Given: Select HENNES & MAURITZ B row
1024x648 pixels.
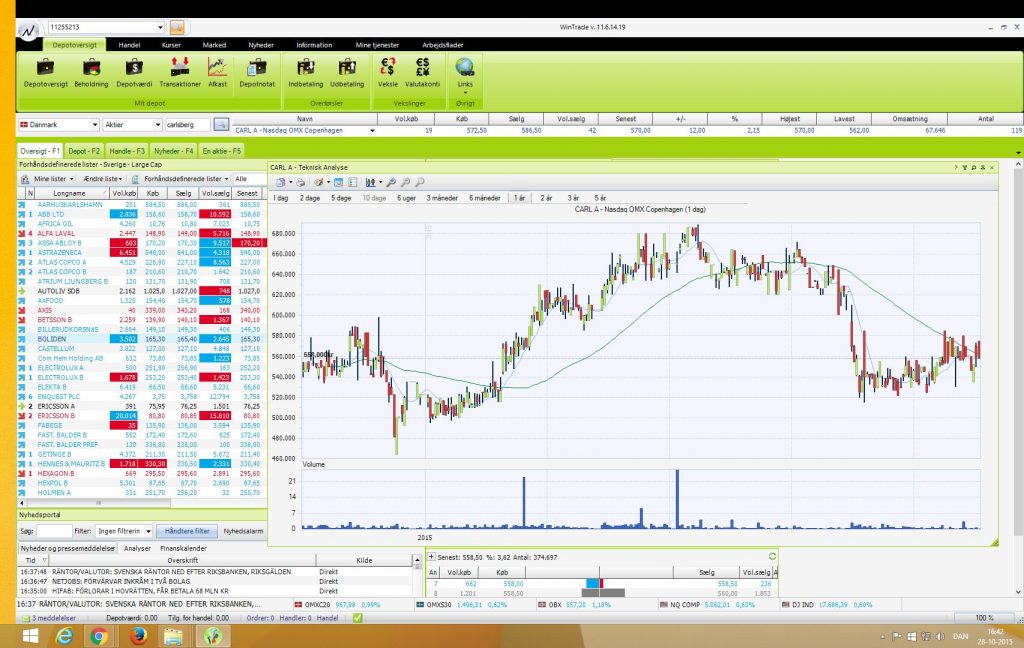Looking at the screenshot, I should coord(140,464).
